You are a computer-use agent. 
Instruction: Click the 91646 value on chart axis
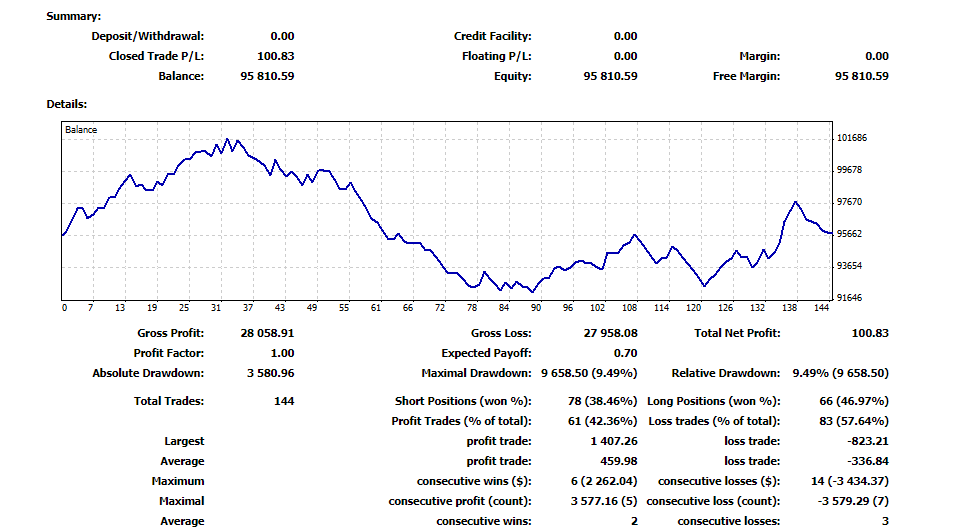click(x=849, y=298)
